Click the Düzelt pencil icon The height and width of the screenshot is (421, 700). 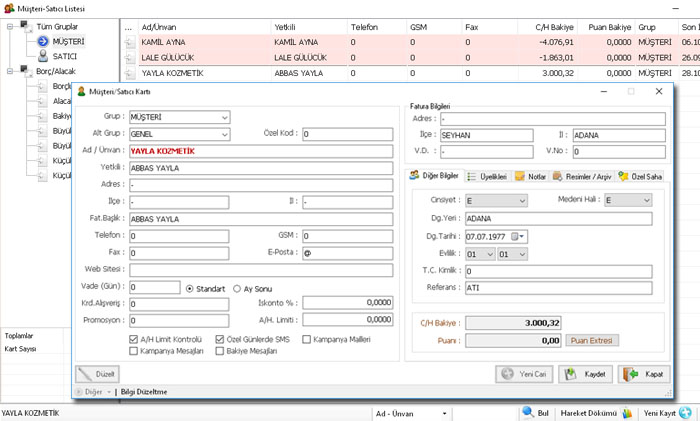tap(85, 374)
